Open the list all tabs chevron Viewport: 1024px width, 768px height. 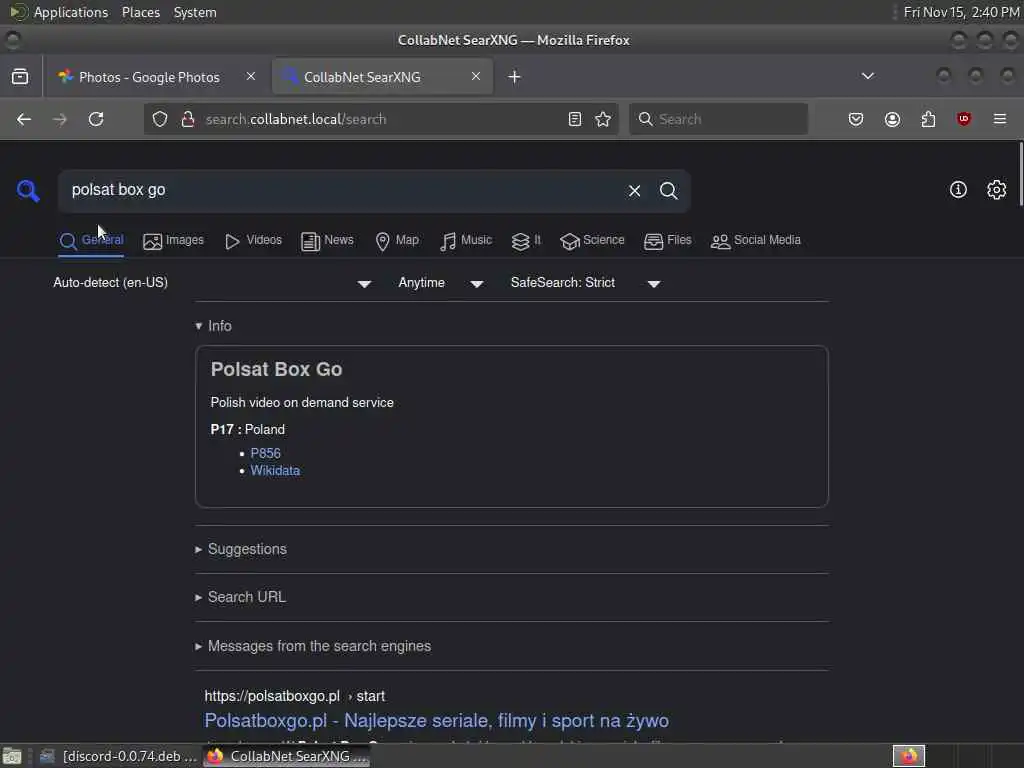(867, 76)
